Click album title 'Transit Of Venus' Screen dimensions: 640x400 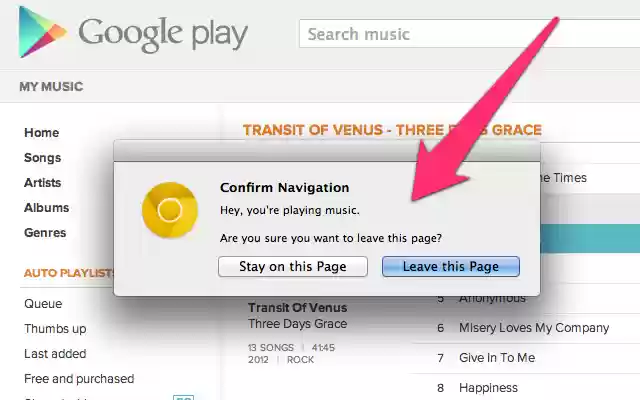point(298,307)
